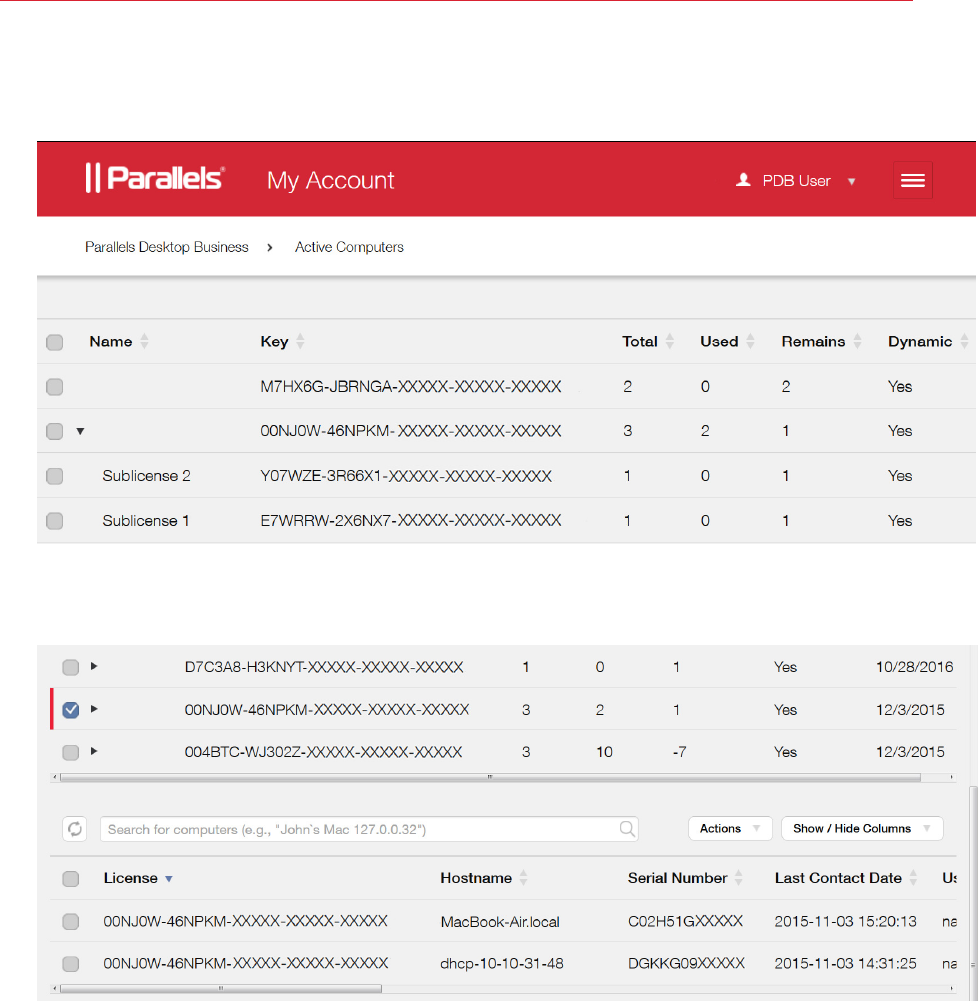Click serial number DGKKG09XXXXX
The height and width of the screenshot is (1001, 978).
click(686, 963)
